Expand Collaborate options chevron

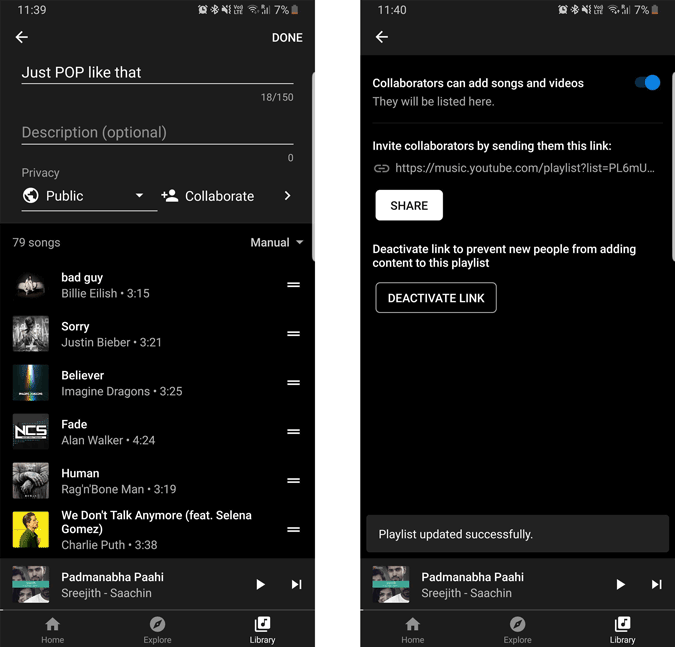[x=287, y=196]
